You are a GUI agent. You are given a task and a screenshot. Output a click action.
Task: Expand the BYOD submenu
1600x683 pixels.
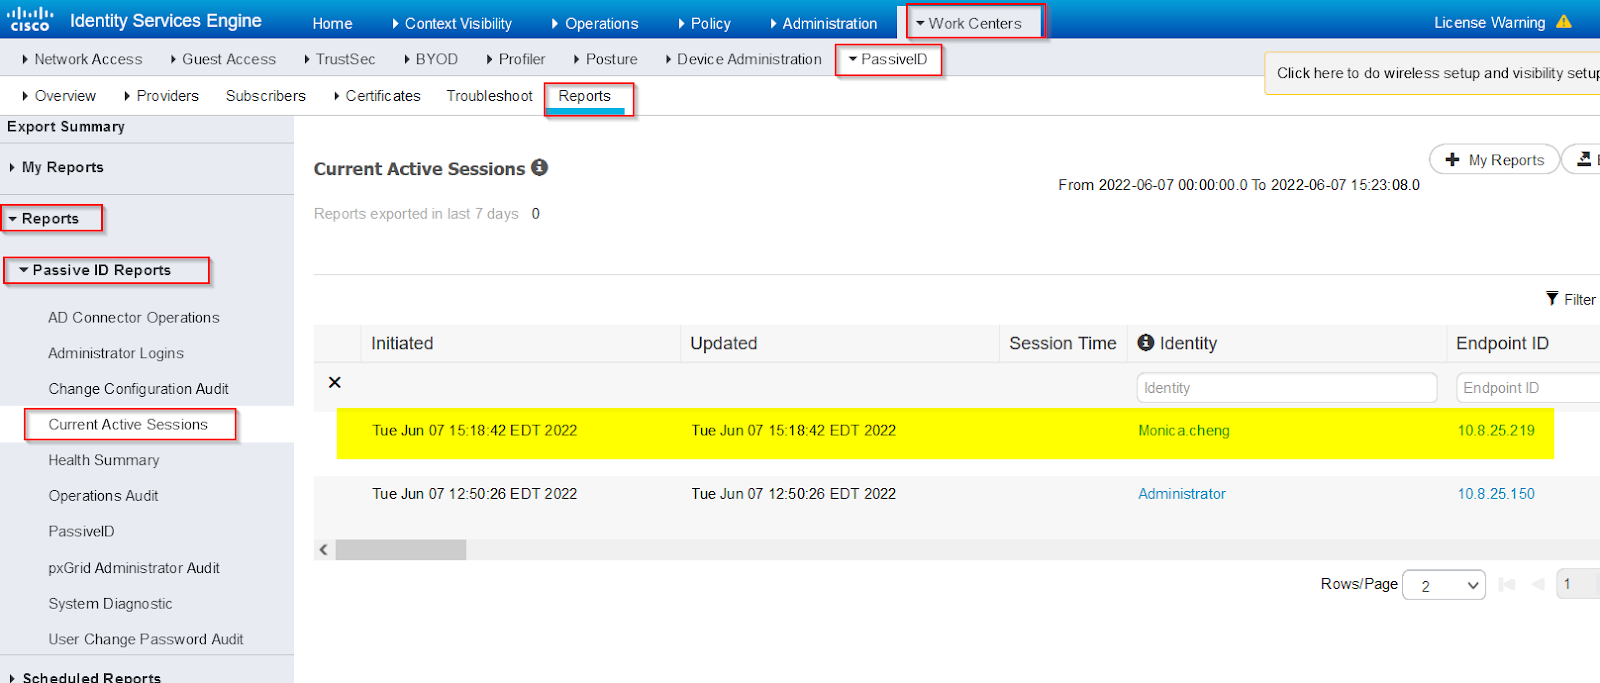tap(431, 59)
